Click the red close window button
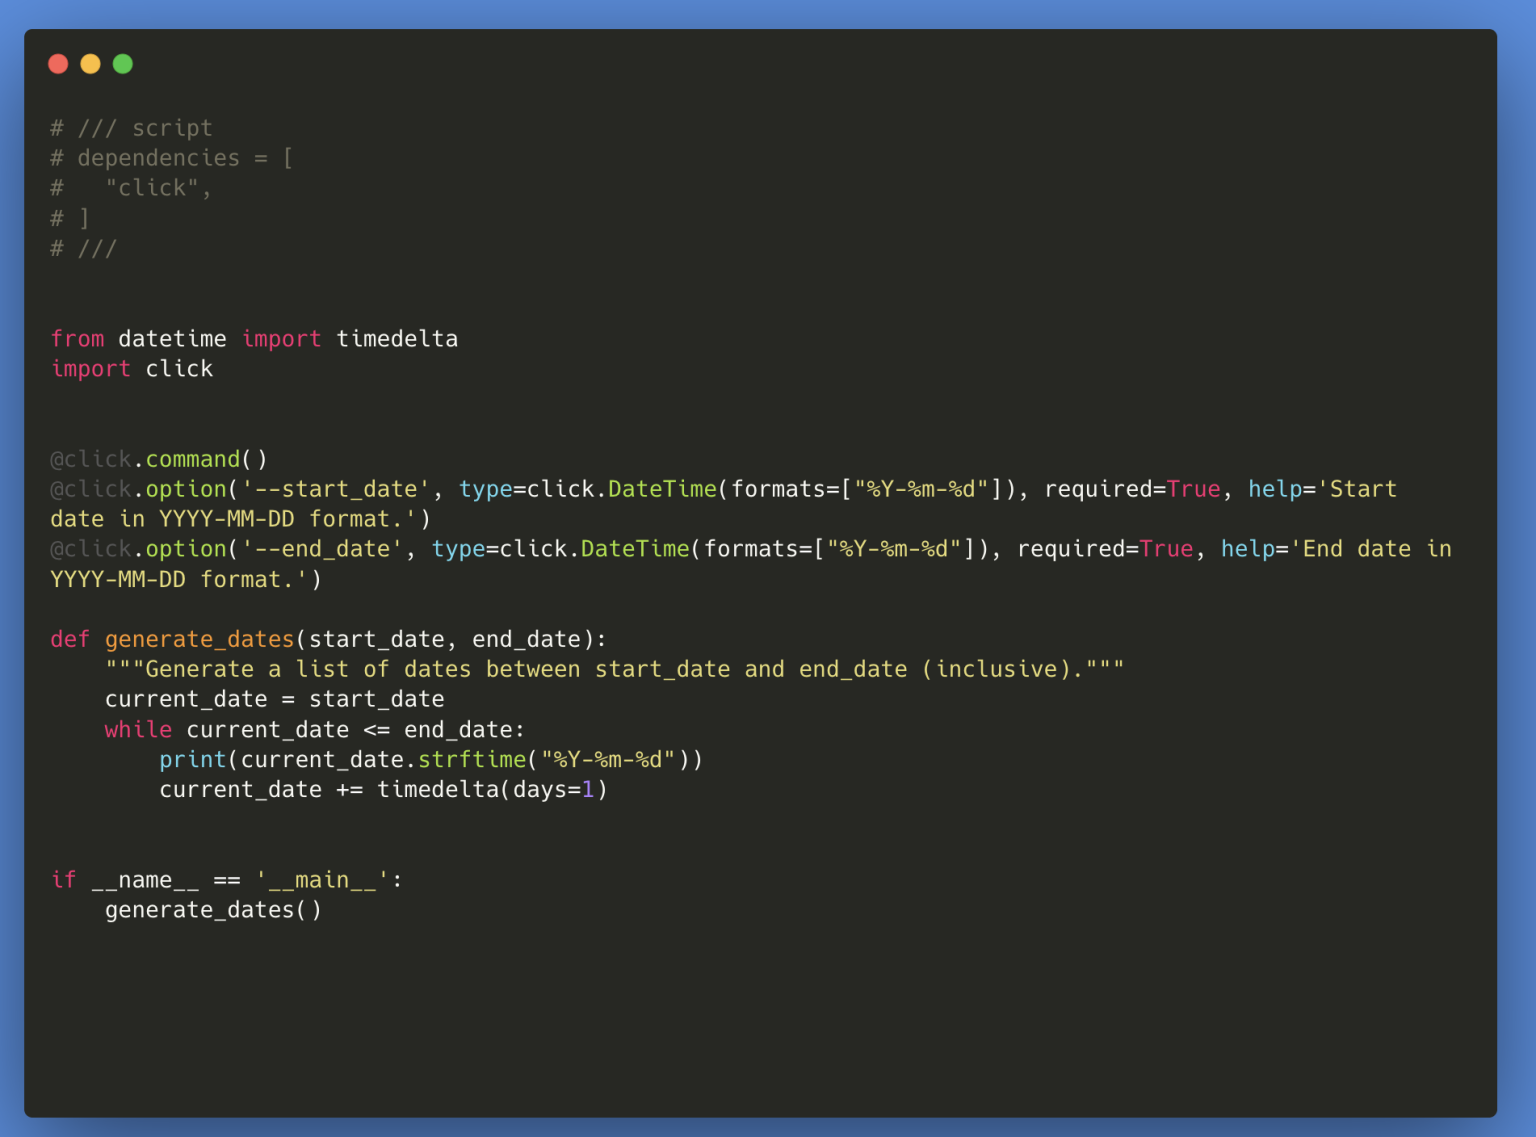The image size is (1536, 1137). click(x=58, y=64)
